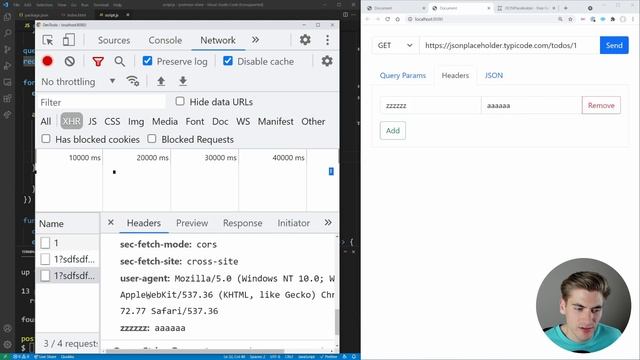Switch to the JSON tab
Viewport: 640px width, 360px height.
tap(494, 76)
